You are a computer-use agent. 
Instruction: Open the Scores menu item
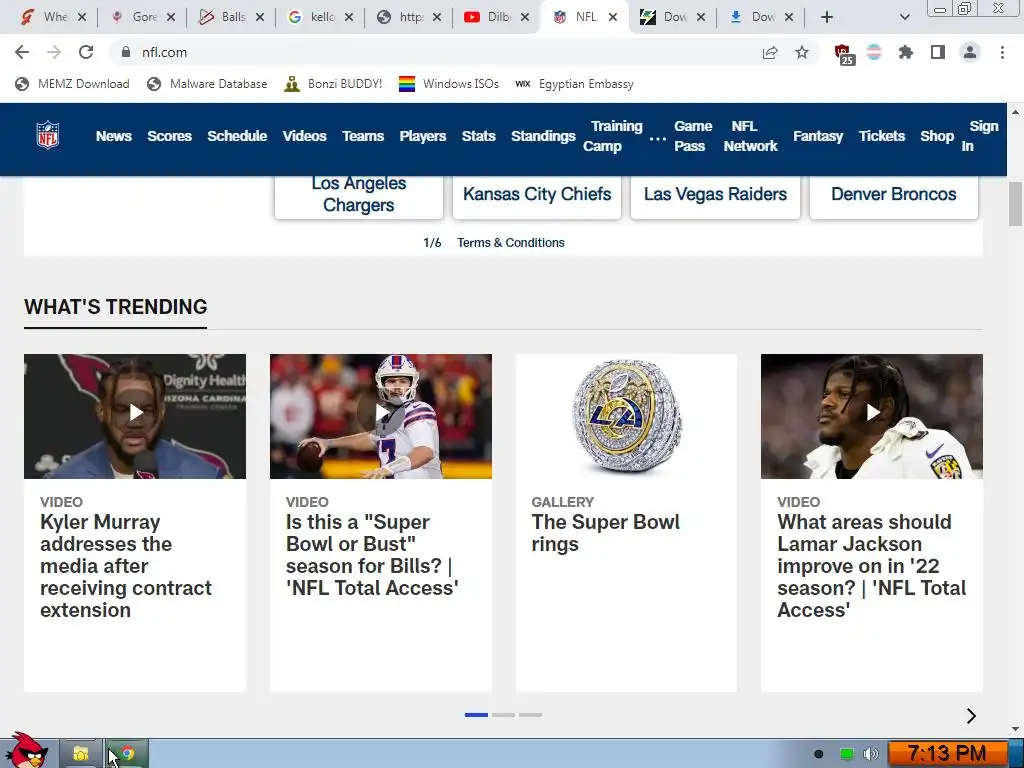[169, 136]
